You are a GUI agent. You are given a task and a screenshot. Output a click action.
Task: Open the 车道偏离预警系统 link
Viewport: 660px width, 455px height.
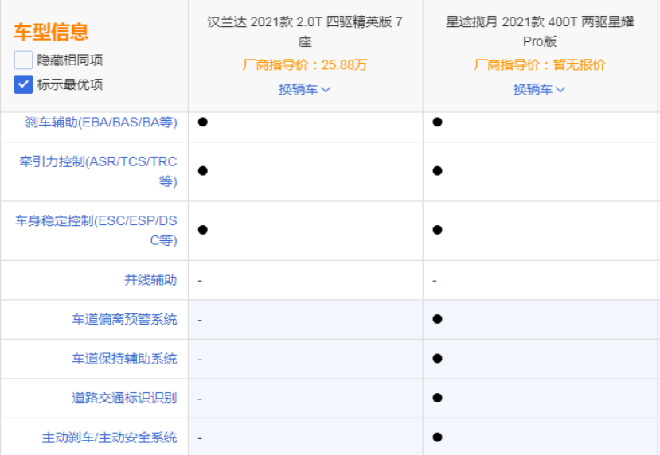(x=124, y=319)
